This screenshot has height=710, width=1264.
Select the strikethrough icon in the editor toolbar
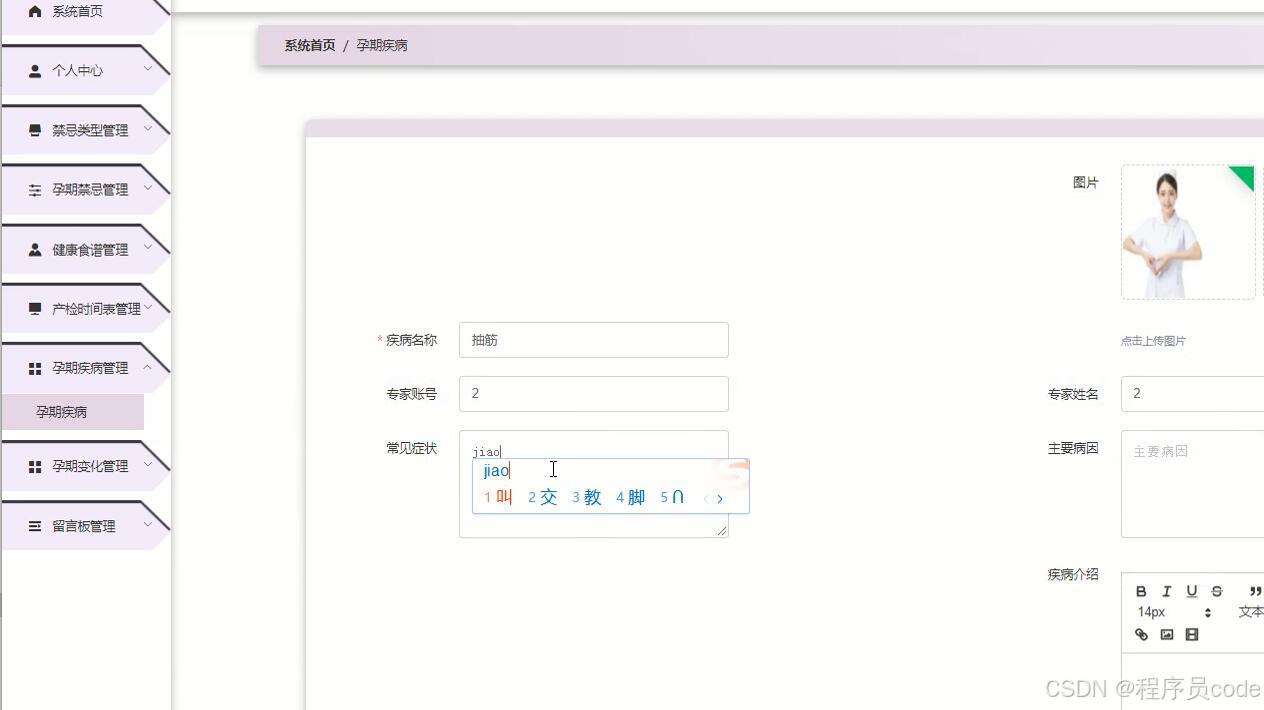coord(1217,591)
